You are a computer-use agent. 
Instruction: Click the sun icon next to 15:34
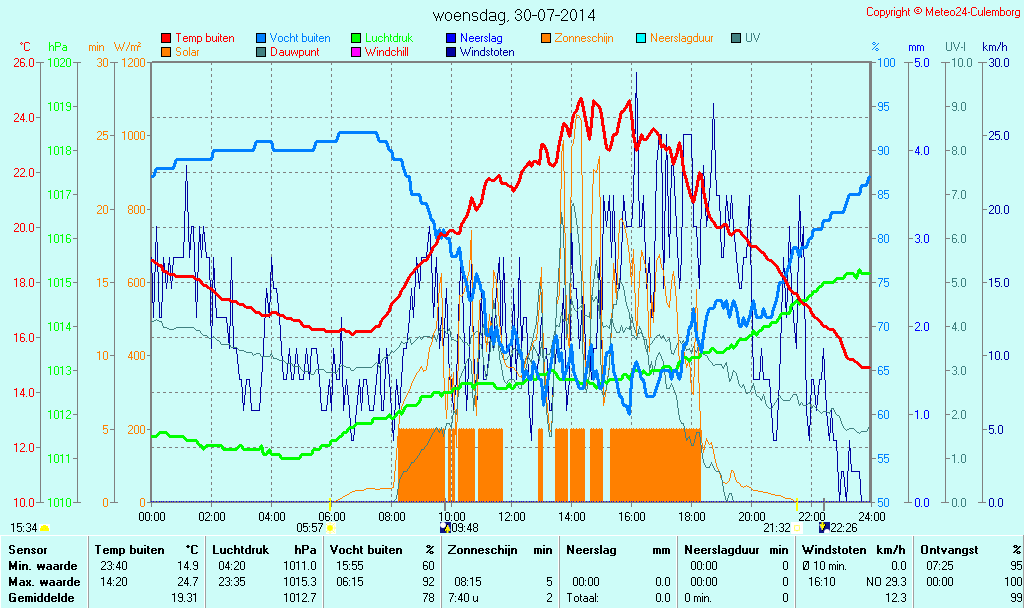click(45, 528)
